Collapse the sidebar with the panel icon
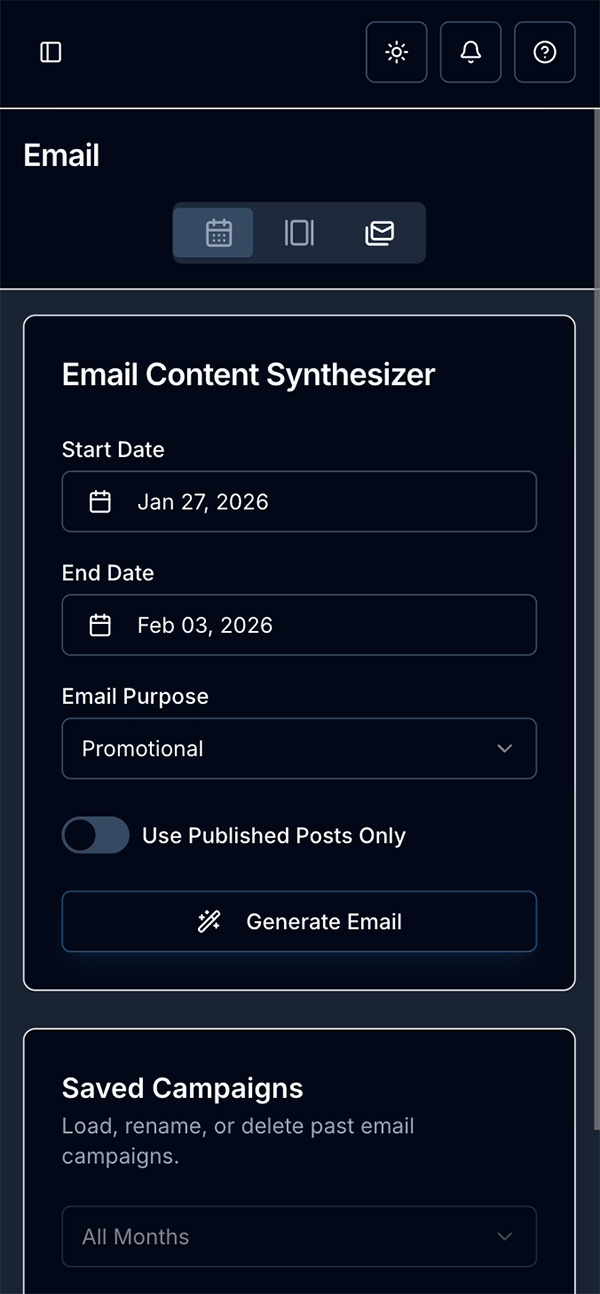Image resolution: width=600 pixels, height=1294 pixels. pyautogui.click(x=50, y=52)
